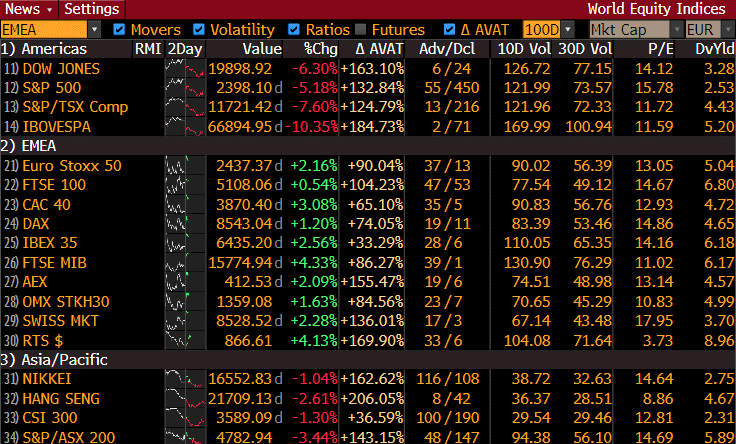Open the Settings menu
736x444 pixels.
point(92,9)
